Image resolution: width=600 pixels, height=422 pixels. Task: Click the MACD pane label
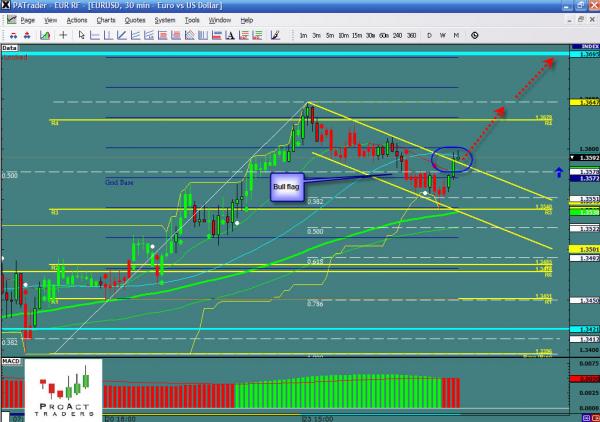[x=11, y=361]
